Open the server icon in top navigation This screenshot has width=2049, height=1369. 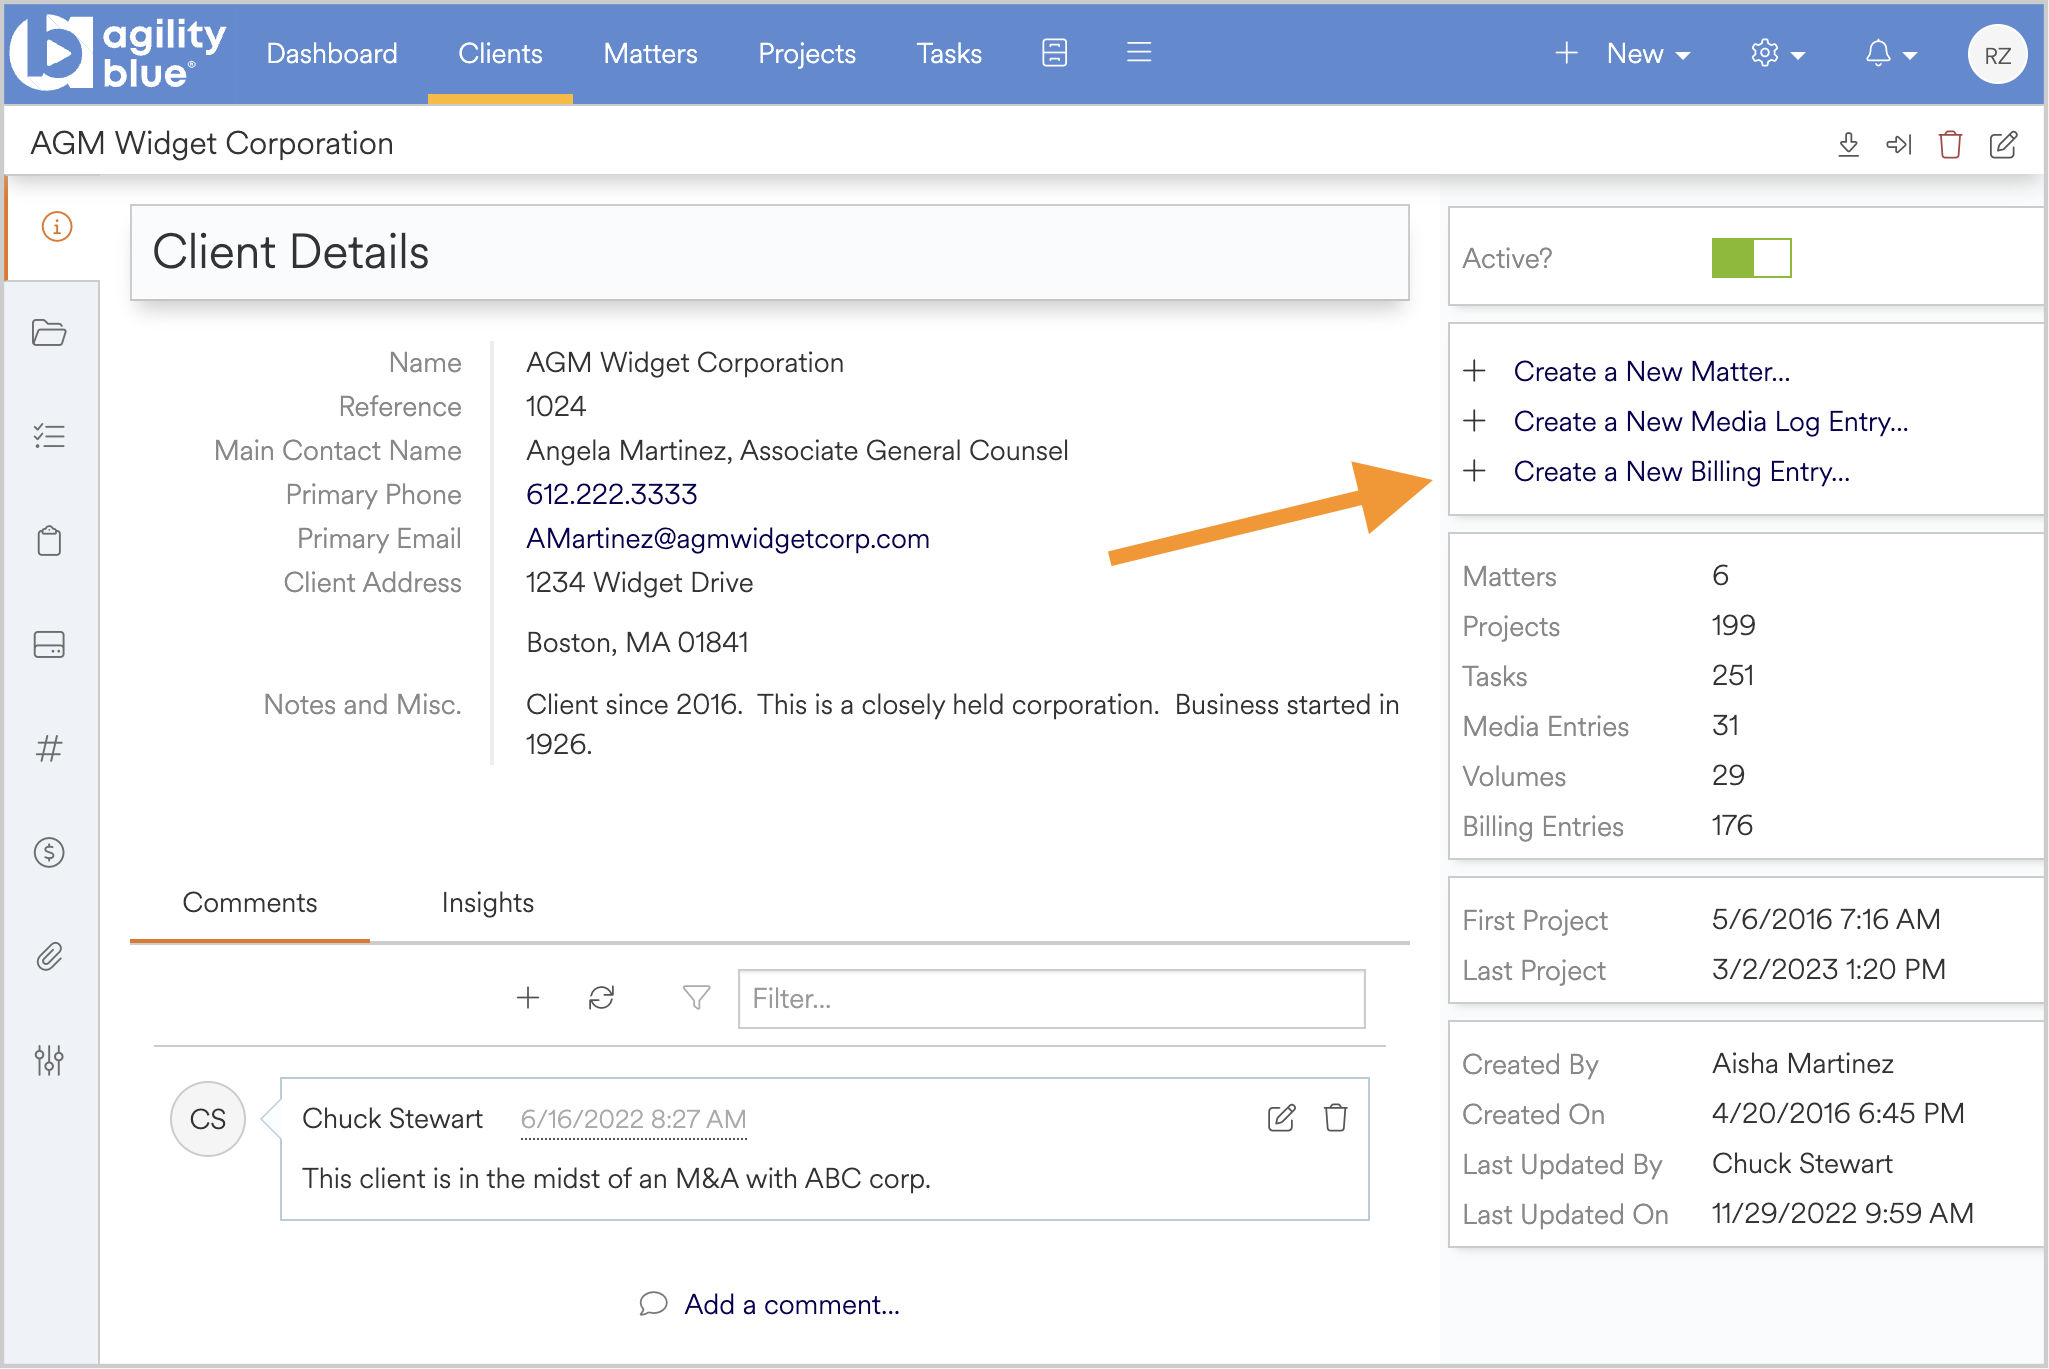pyautogui.click(x=1054, y=53)
